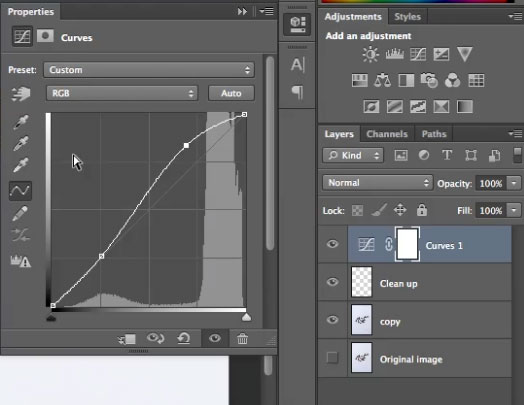This screenshot has height=405, width=524.
Task: Switch to the Styles tab
Action: point(407,16)
